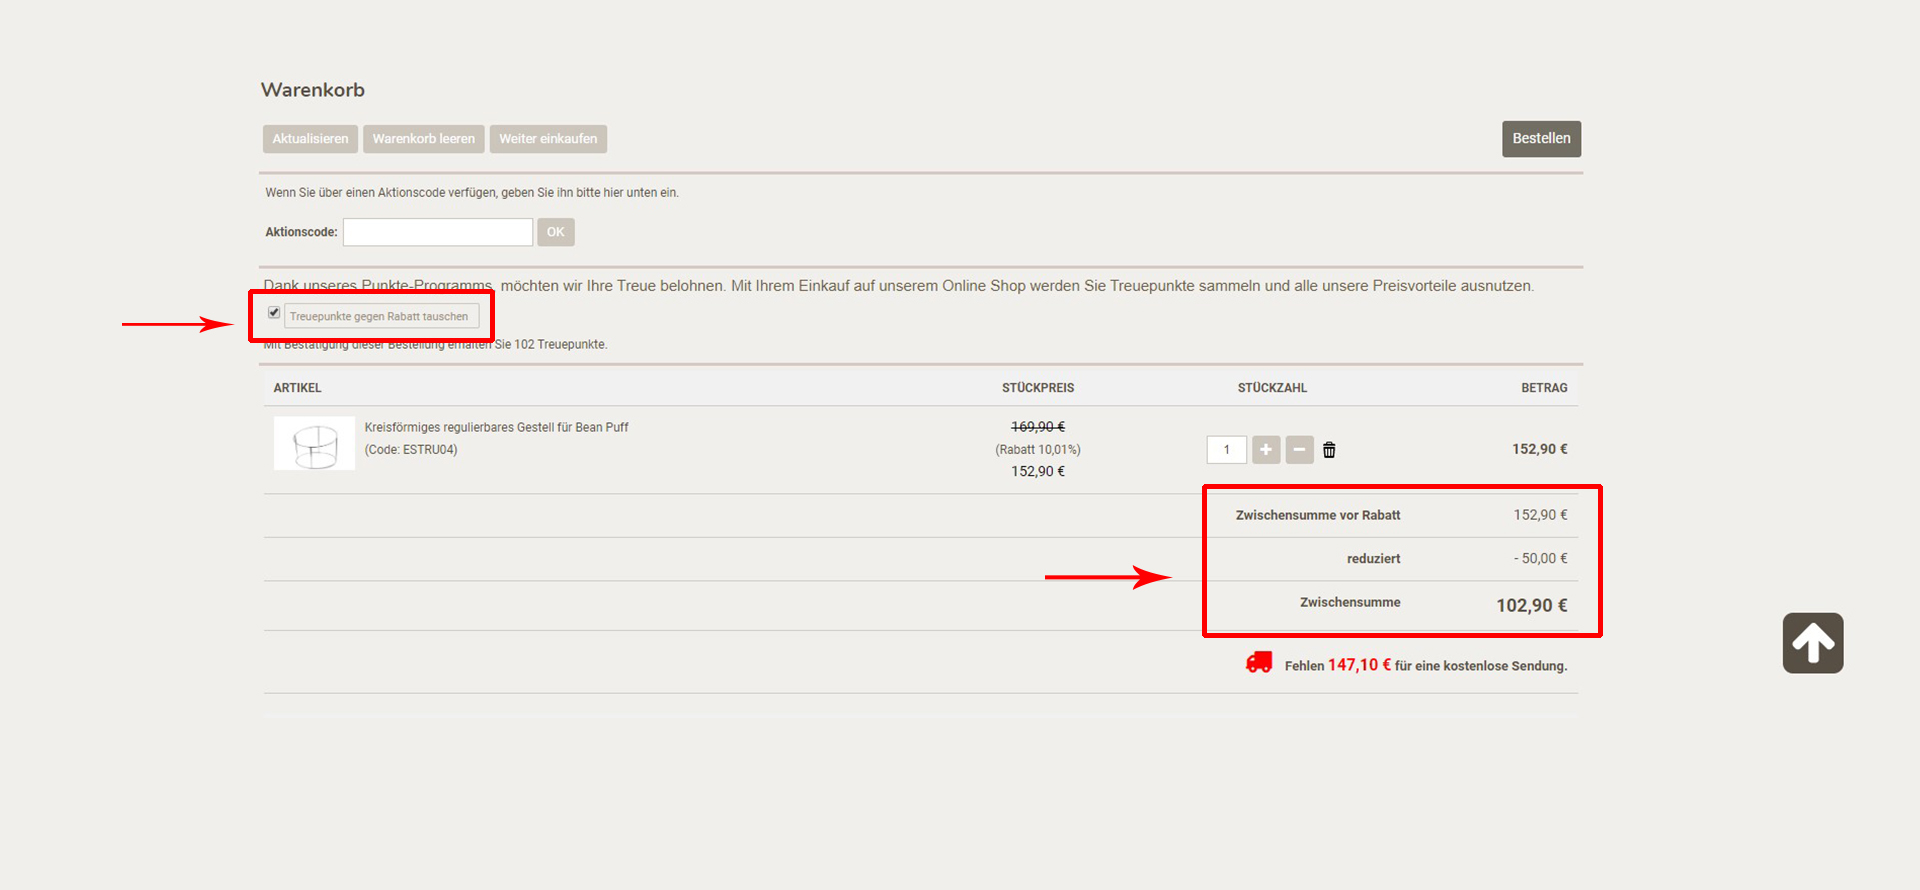The height and width of the screenshot is (890, 1920).
Task: Click the 102,90 € Zwischensumme total
Action: coord(1531,605)
